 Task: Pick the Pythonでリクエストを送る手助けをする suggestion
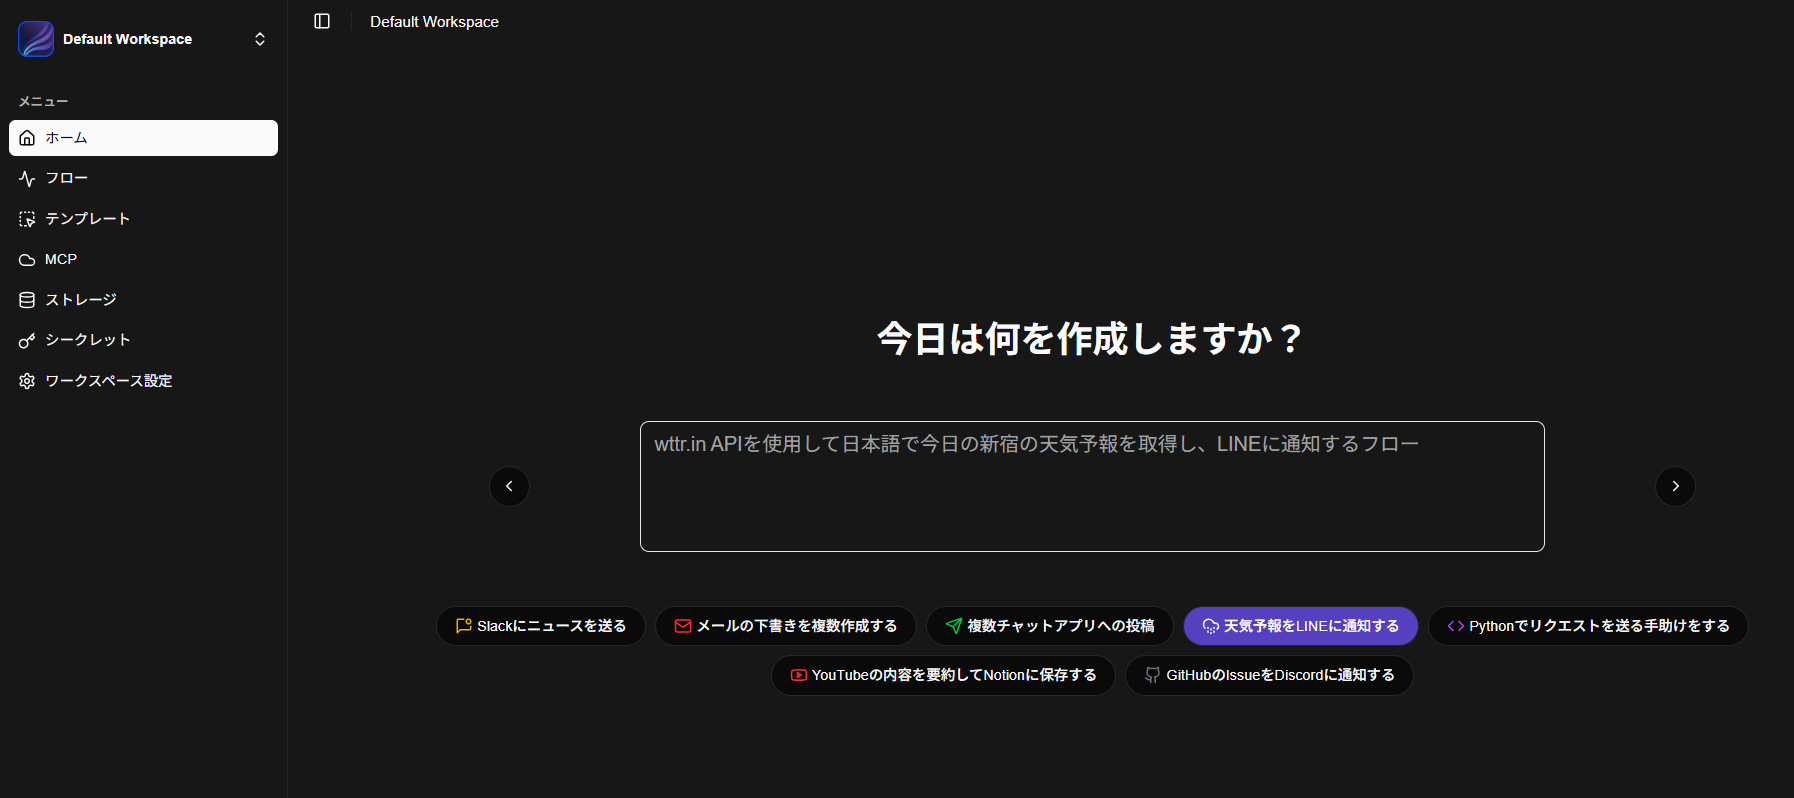point(1588,626)
